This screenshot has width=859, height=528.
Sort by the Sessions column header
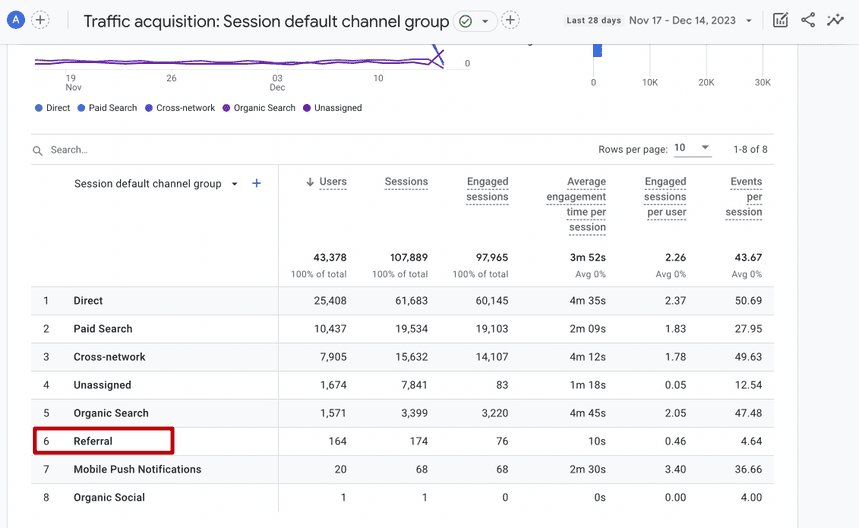pyautogui.click(x=406, y=182)
